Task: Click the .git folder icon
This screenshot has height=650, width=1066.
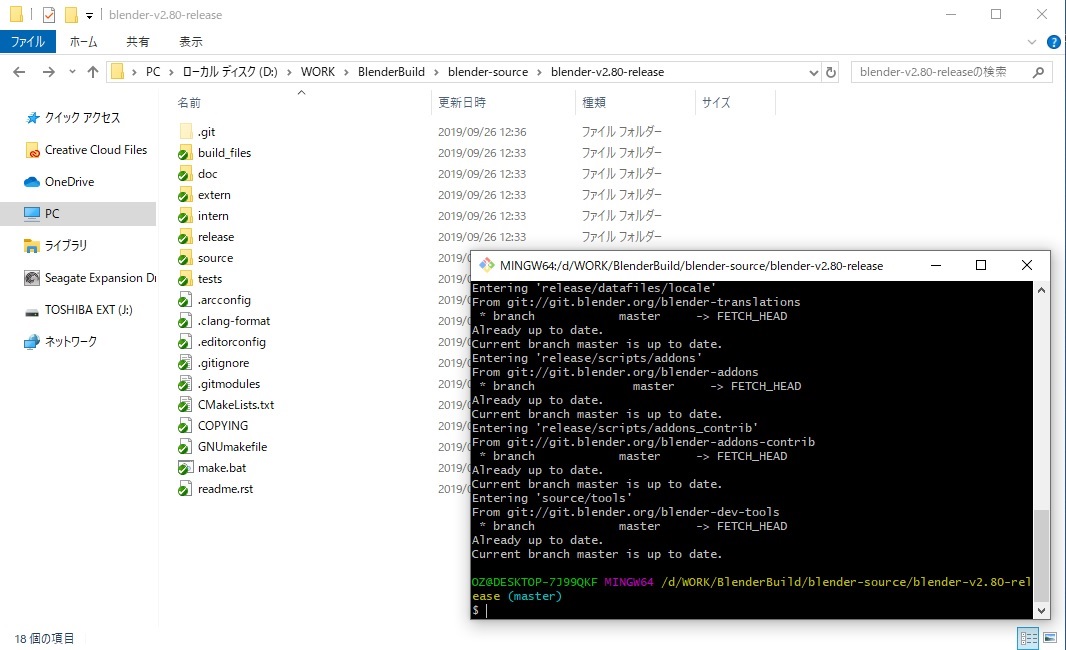Action: click(x=185, y=132)
